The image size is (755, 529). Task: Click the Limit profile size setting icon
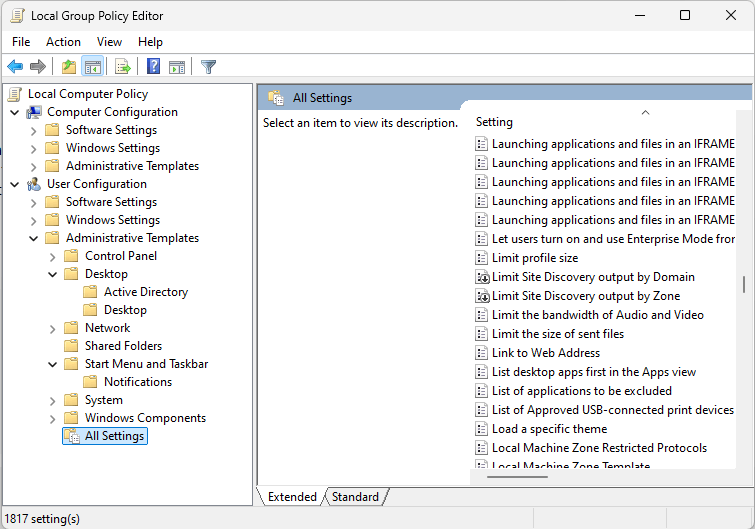[481, 258]
